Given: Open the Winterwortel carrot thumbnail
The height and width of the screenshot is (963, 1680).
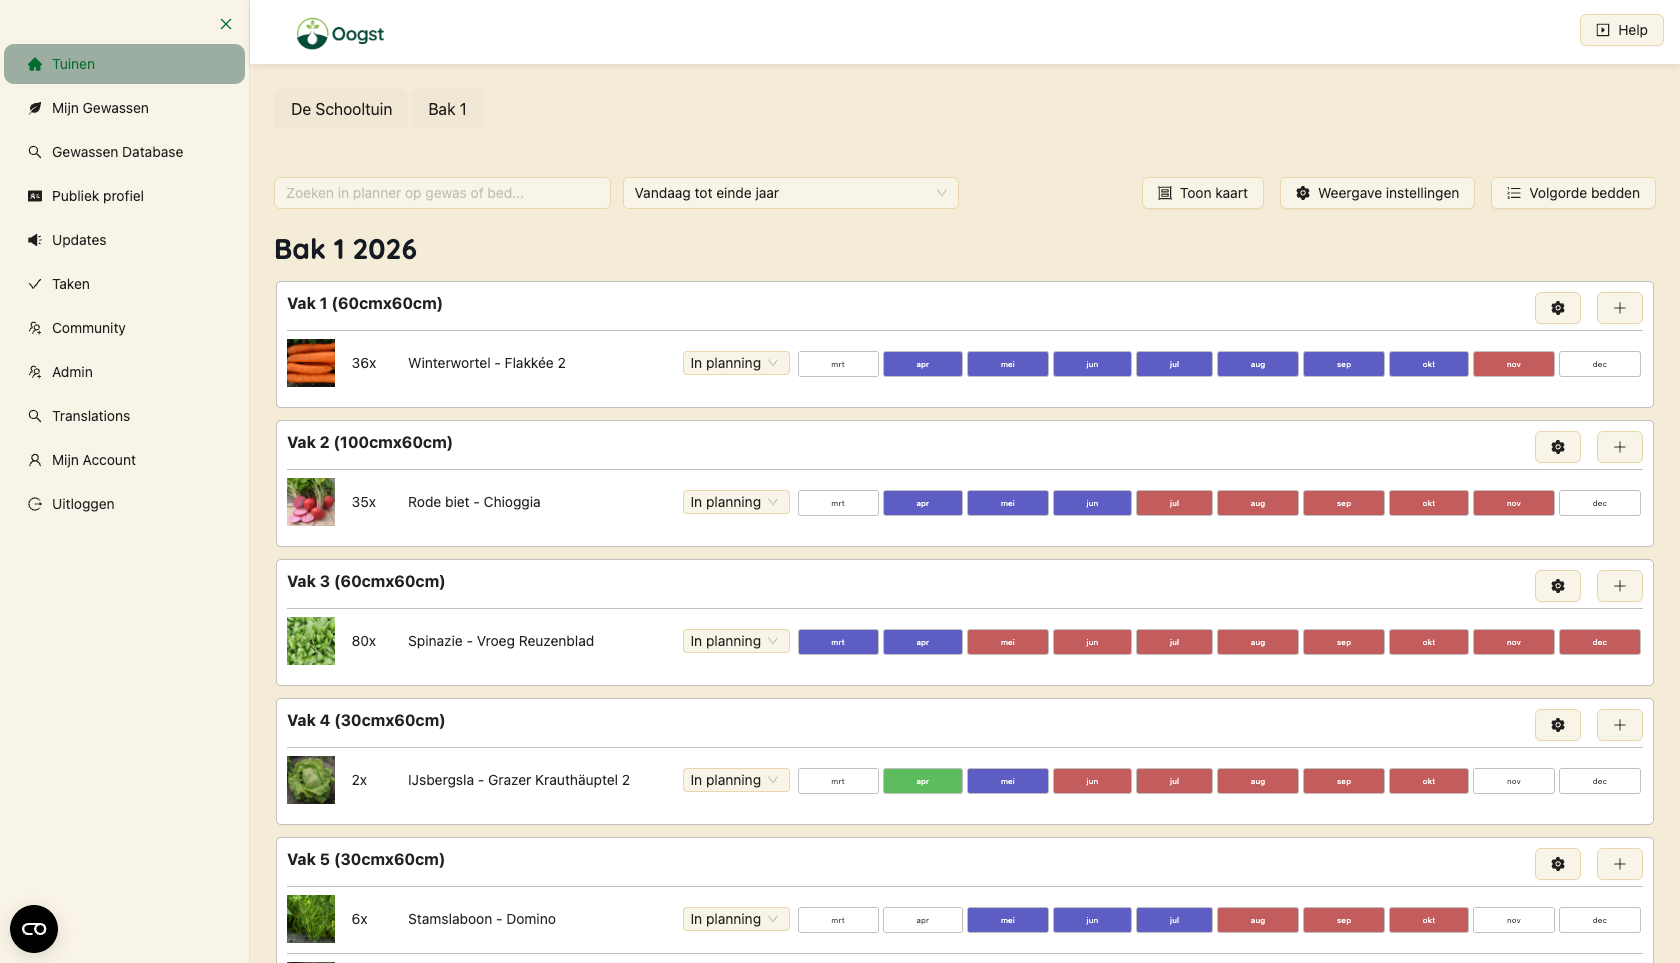Looking at the screenshot, I should coord(311,363).
